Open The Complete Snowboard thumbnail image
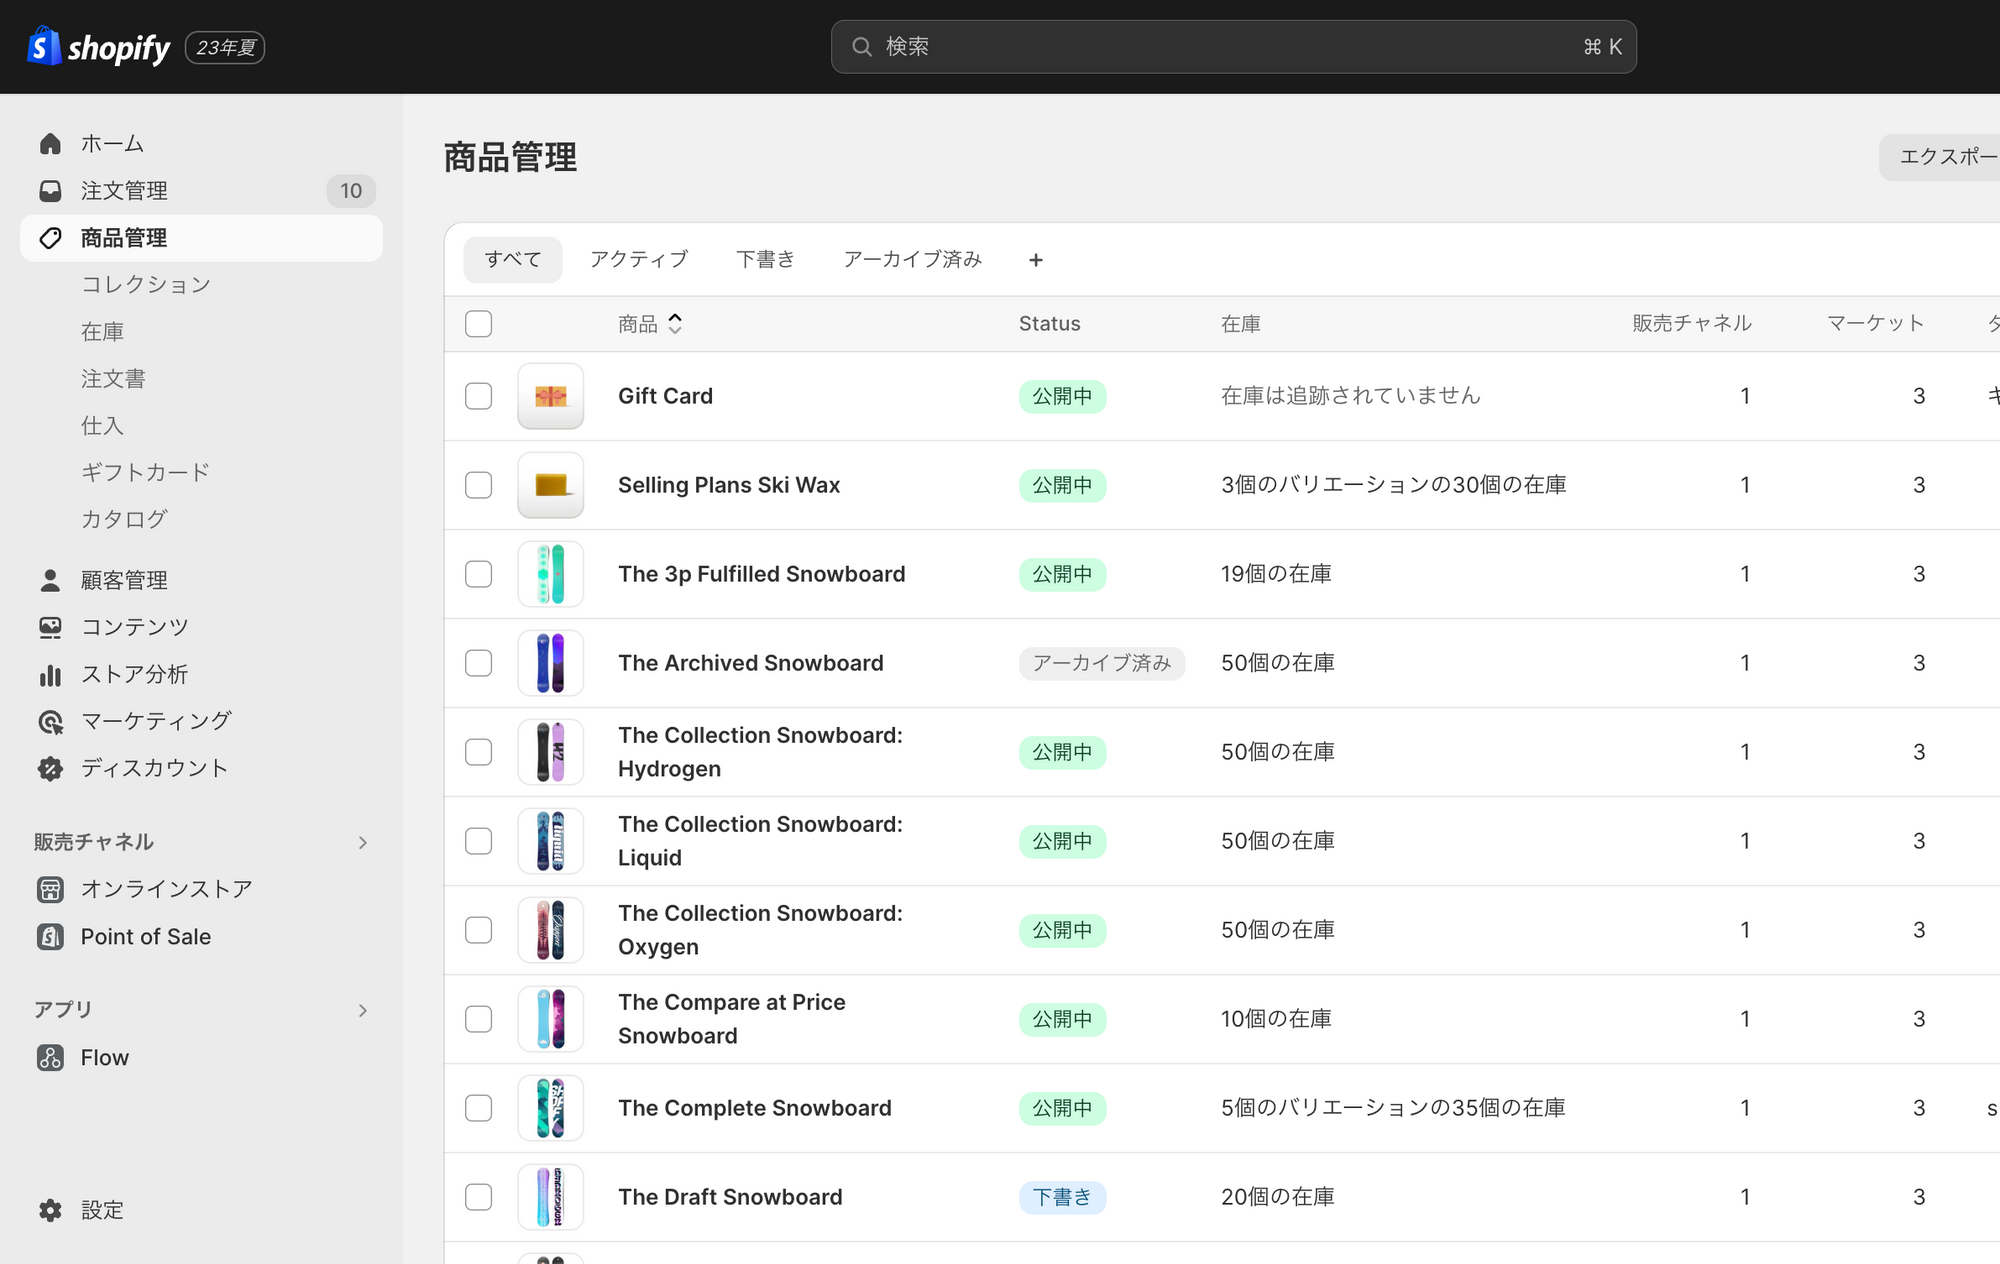Screen dimensions: 2000x1264 551,1108
